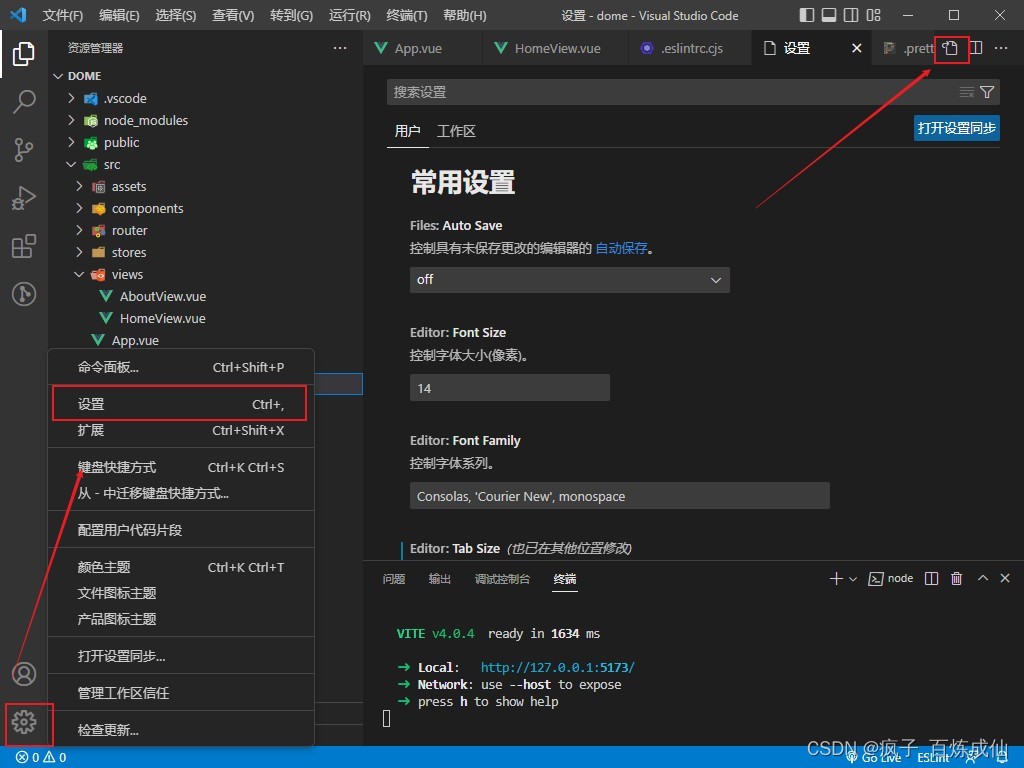Open 编辑(E) menu
1024x768 pixels.
tap(119, 15)
